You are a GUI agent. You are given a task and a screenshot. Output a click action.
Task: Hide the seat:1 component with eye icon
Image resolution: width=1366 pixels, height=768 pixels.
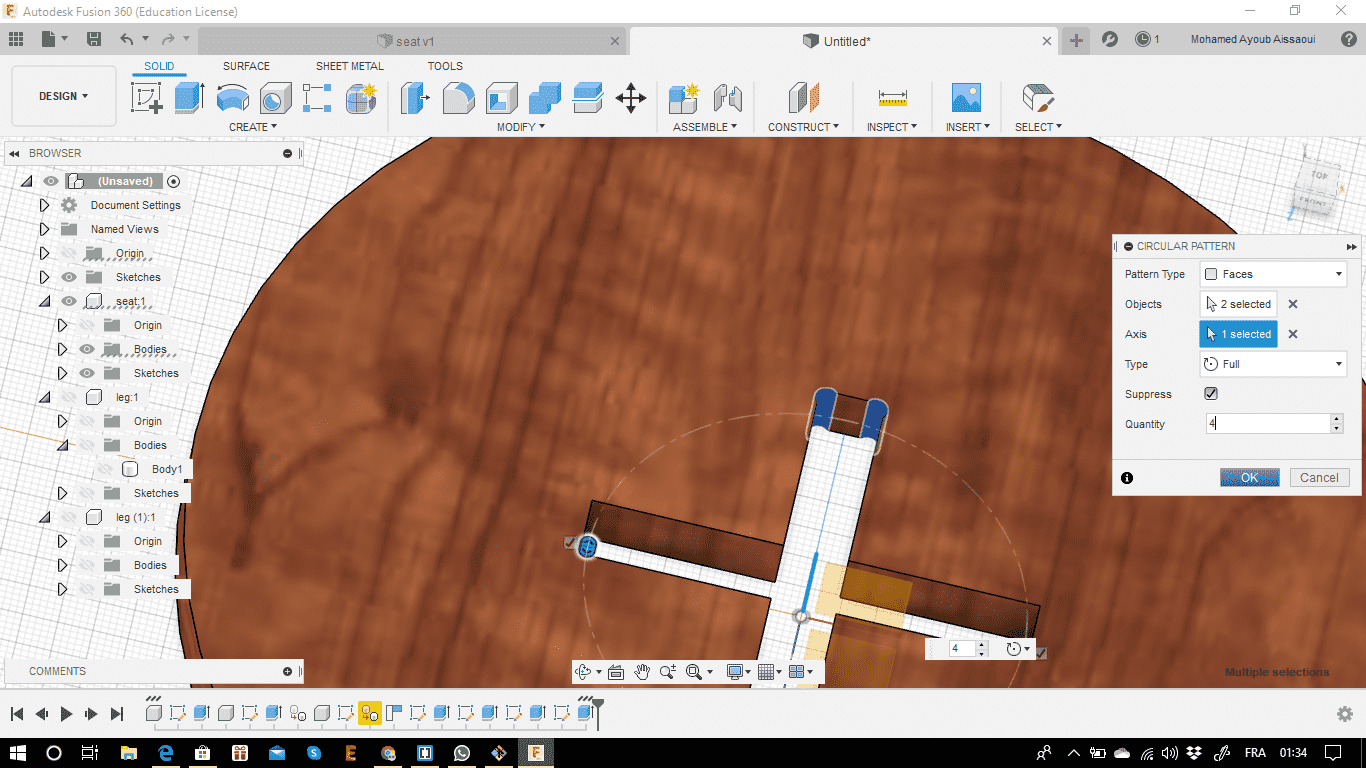69,301
